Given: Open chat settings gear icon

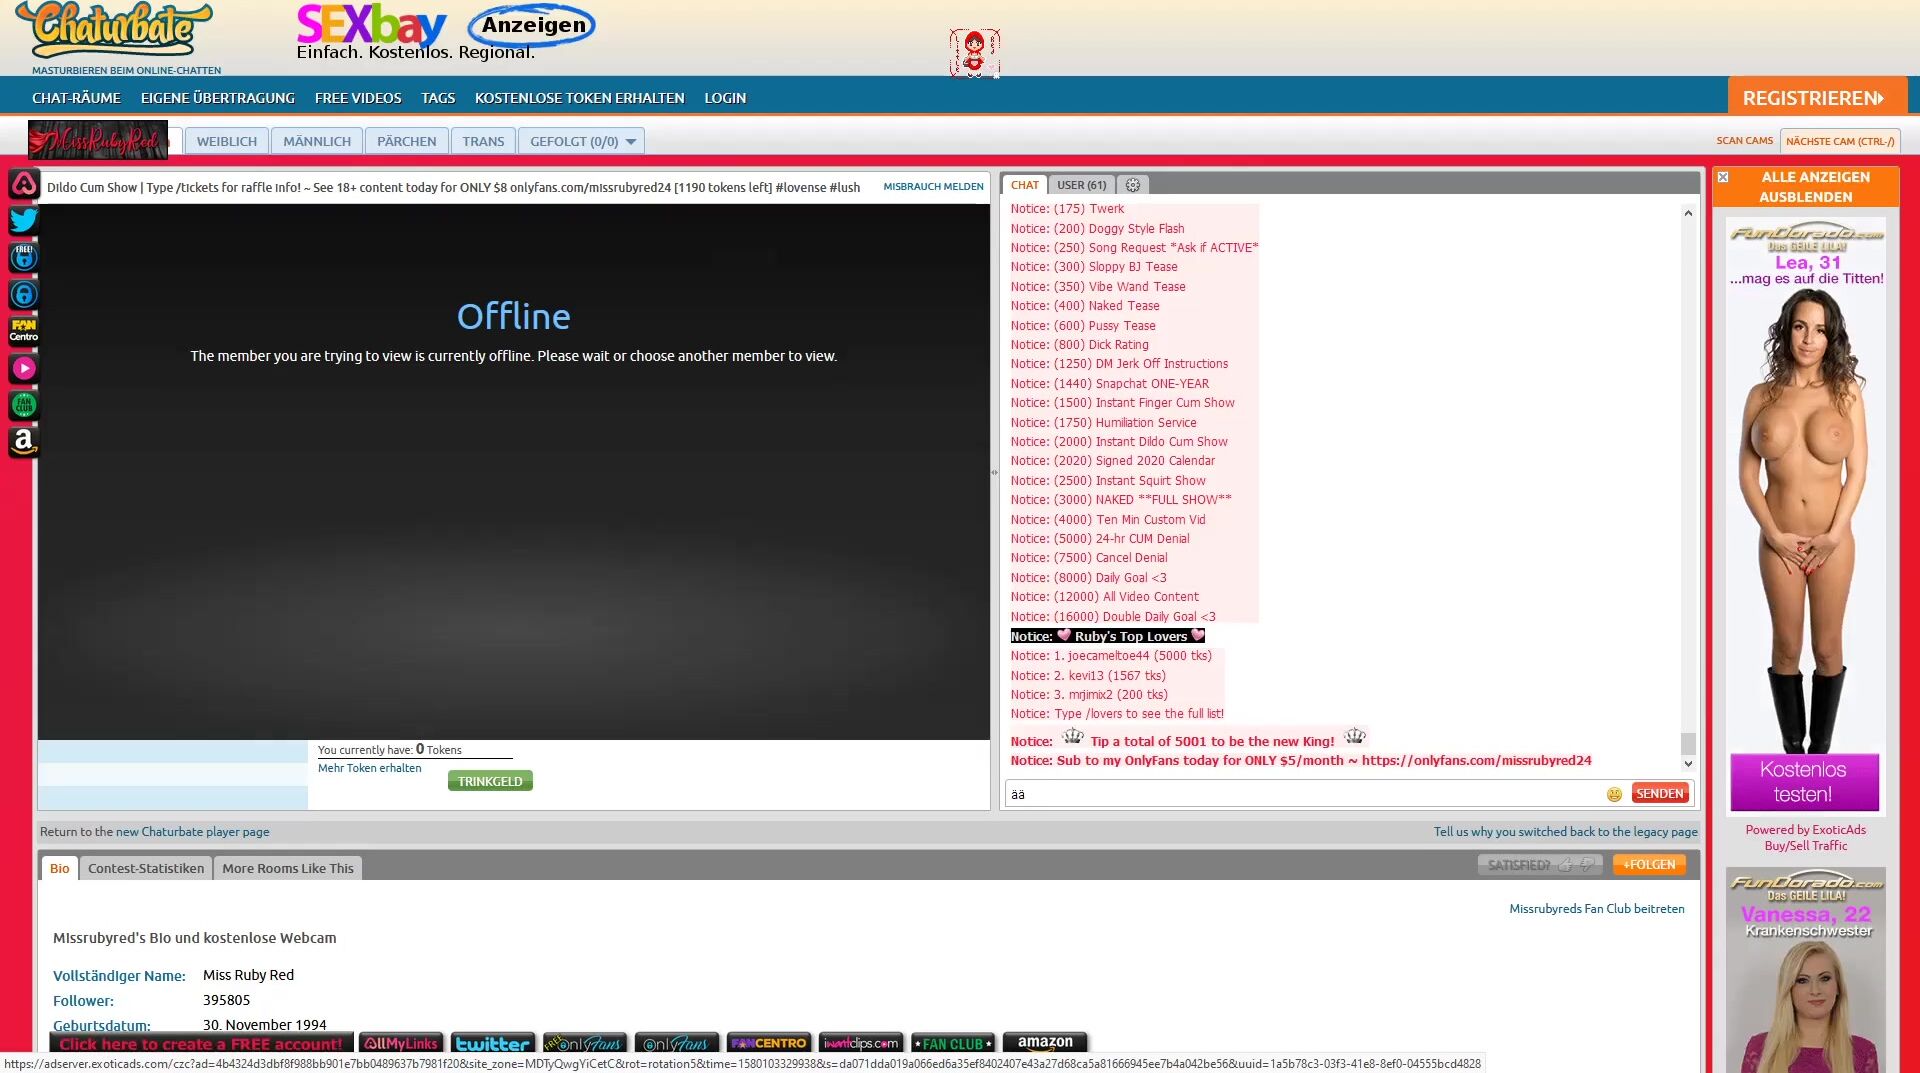Looking at the screenshot, I should [x=1133, y=185].
